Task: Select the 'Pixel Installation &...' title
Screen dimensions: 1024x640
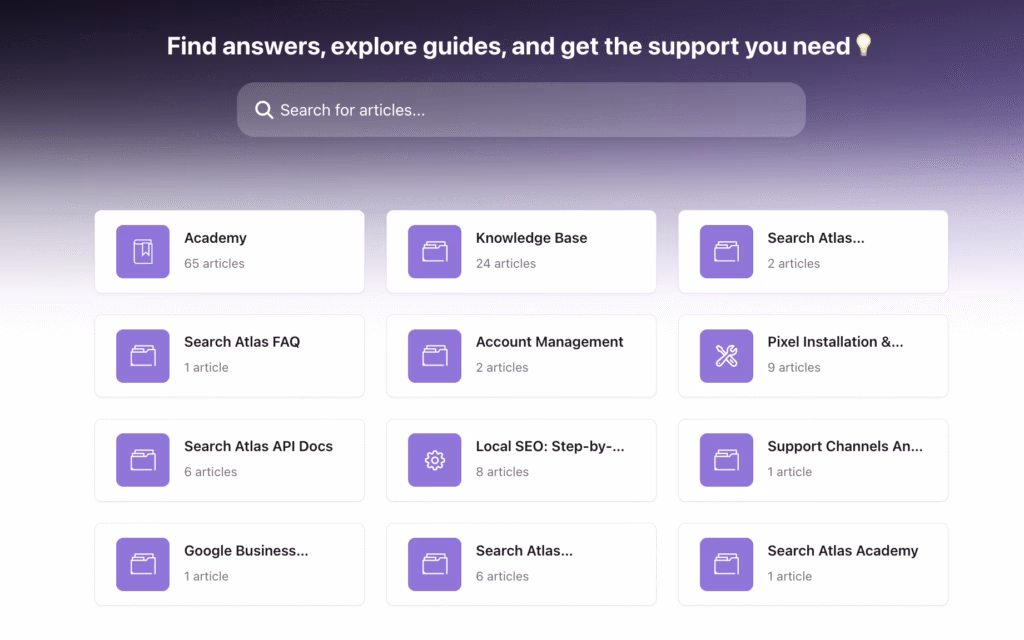Action: (x=835, y=342)
